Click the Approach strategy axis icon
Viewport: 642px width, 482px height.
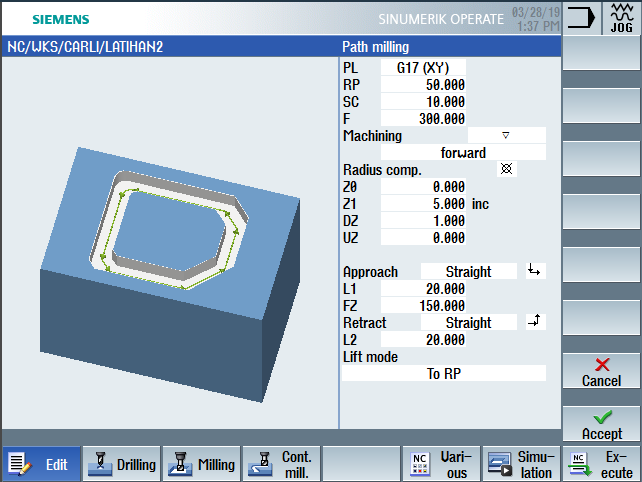pyautogui.click(x=535, y=271)
